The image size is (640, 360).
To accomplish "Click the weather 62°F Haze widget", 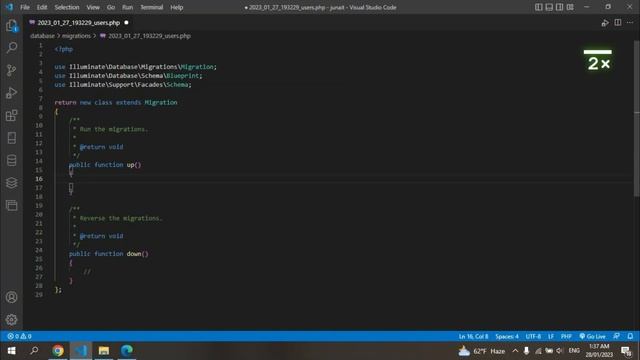I will pyautogui.click(x=482, y=351).
